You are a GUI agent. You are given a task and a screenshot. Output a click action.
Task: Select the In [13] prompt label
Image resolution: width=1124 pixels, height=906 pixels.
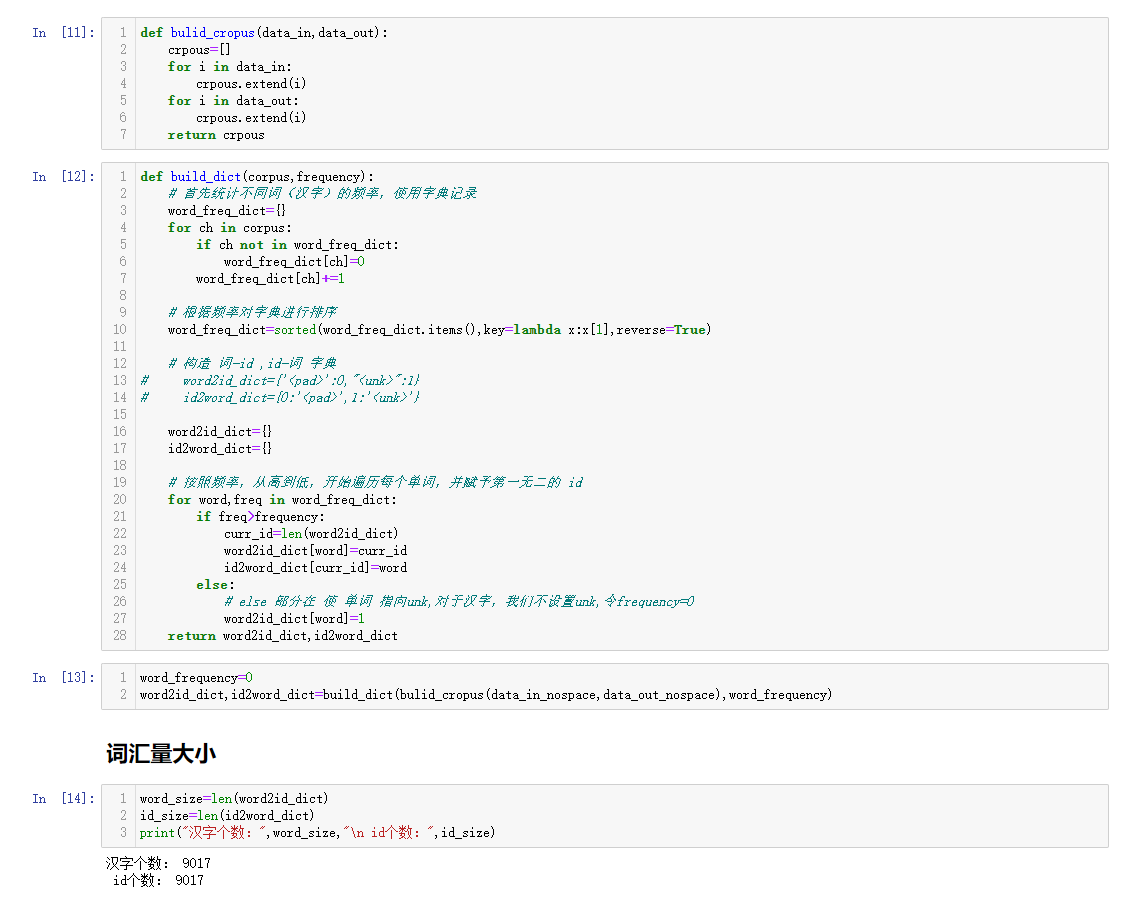pyautogui.click(x=63, y=678)
